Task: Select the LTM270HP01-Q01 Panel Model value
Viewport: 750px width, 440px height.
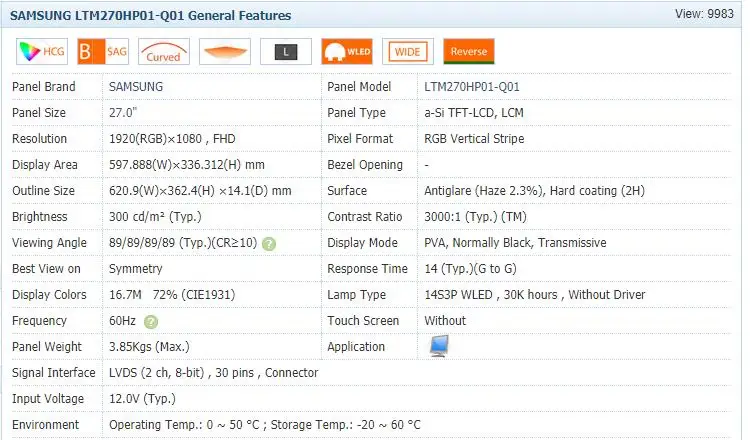Action: (472, 87)
